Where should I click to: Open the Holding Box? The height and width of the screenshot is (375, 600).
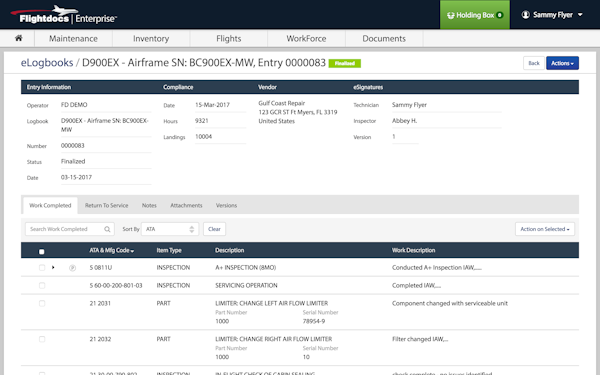pyautogui.click(x=474, y=15)
